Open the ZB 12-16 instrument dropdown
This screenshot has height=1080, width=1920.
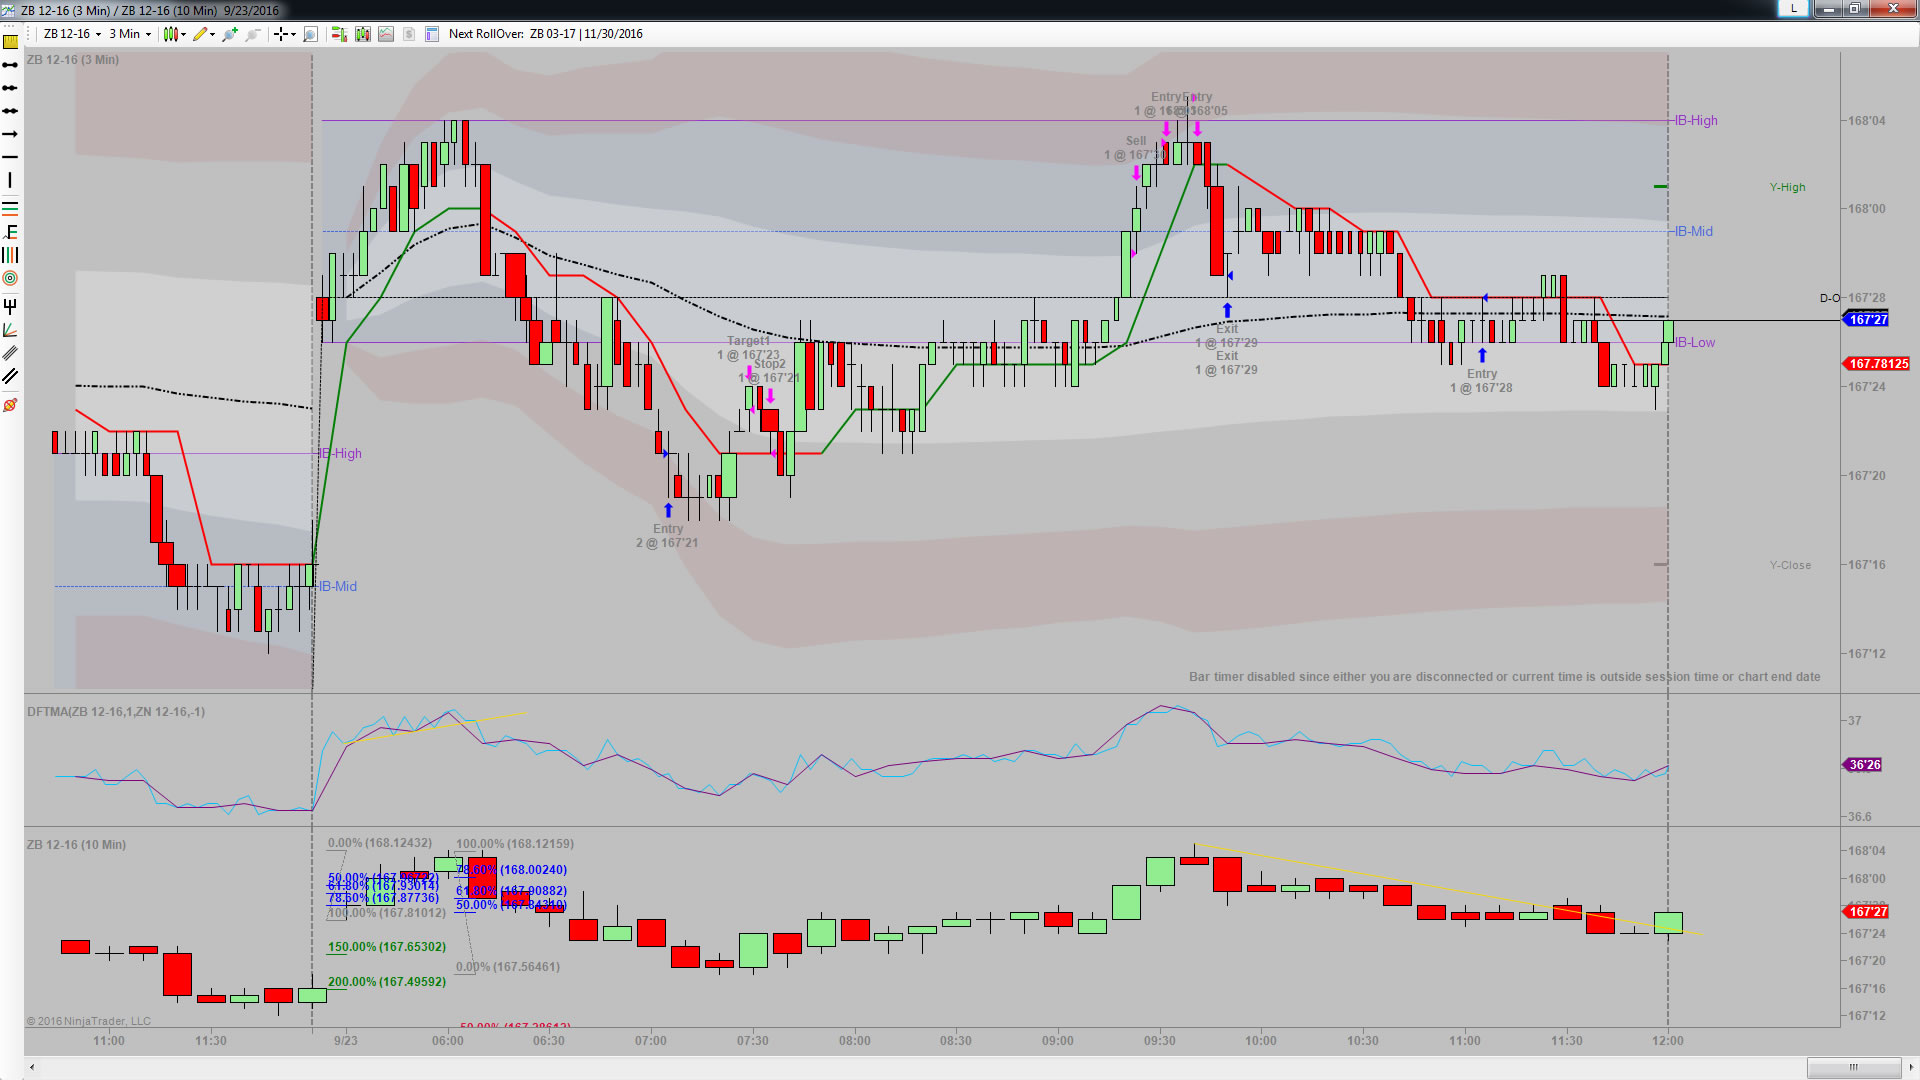(x=72, y=34)
